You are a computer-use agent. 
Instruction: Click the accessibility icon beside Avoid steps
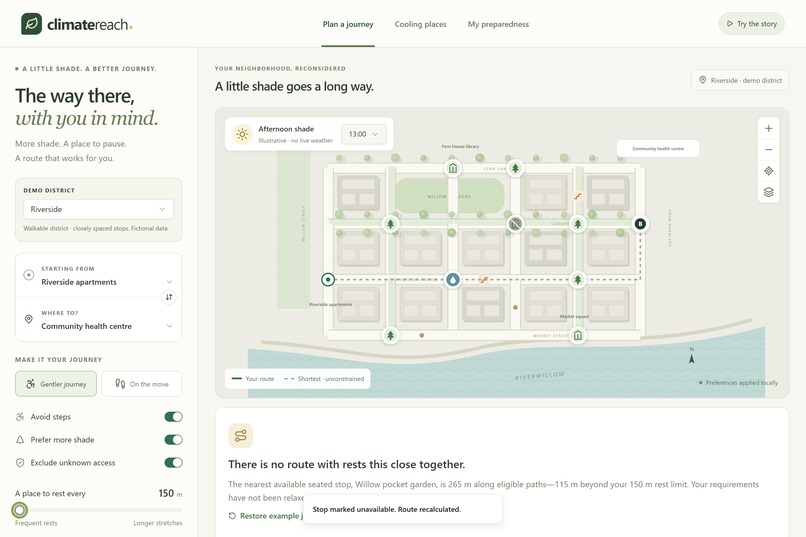tap(20, 417)
